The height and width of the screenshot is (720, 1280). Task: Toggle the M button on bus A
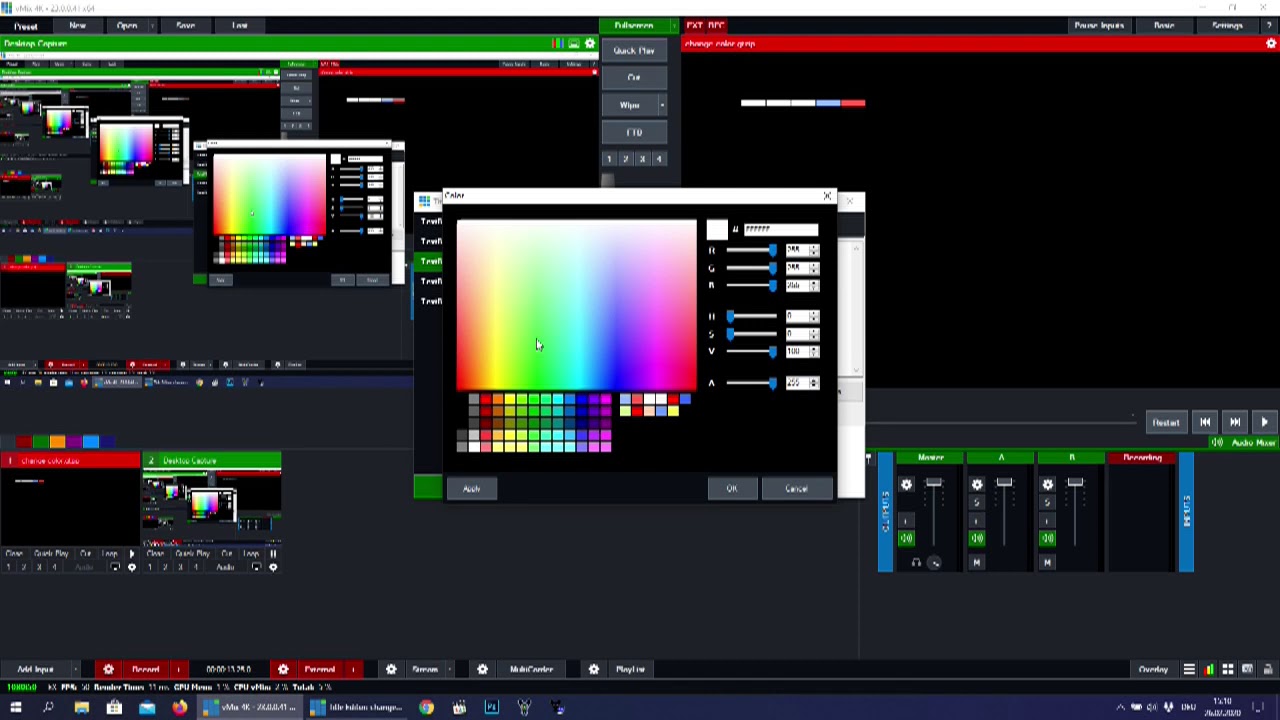click(x=977, y=562)
